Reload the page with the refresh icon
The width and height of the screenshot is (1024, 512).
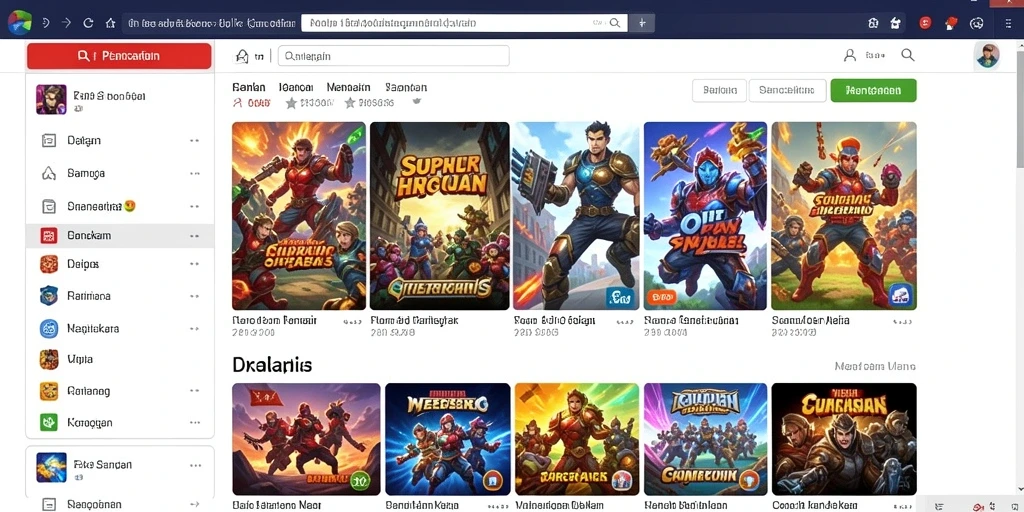pyautogui.click(x=88, y=23)
